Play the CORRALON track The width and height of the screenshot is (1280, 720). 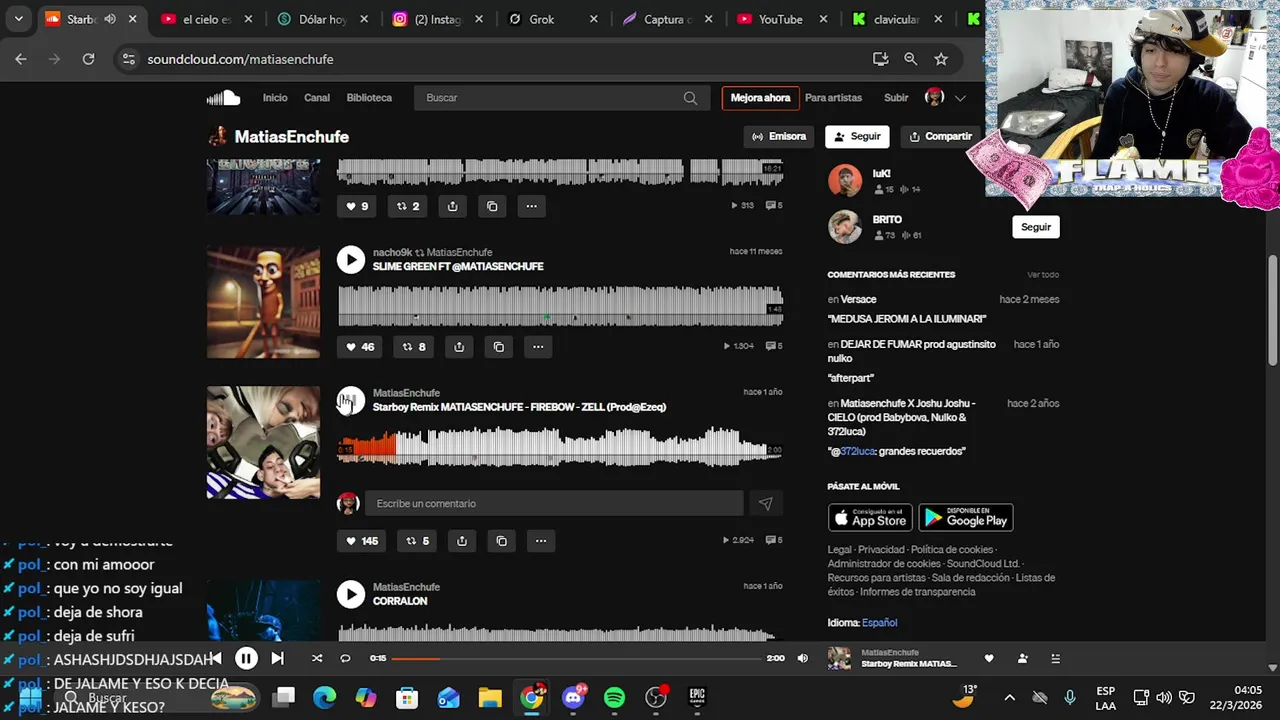point(351,594)
